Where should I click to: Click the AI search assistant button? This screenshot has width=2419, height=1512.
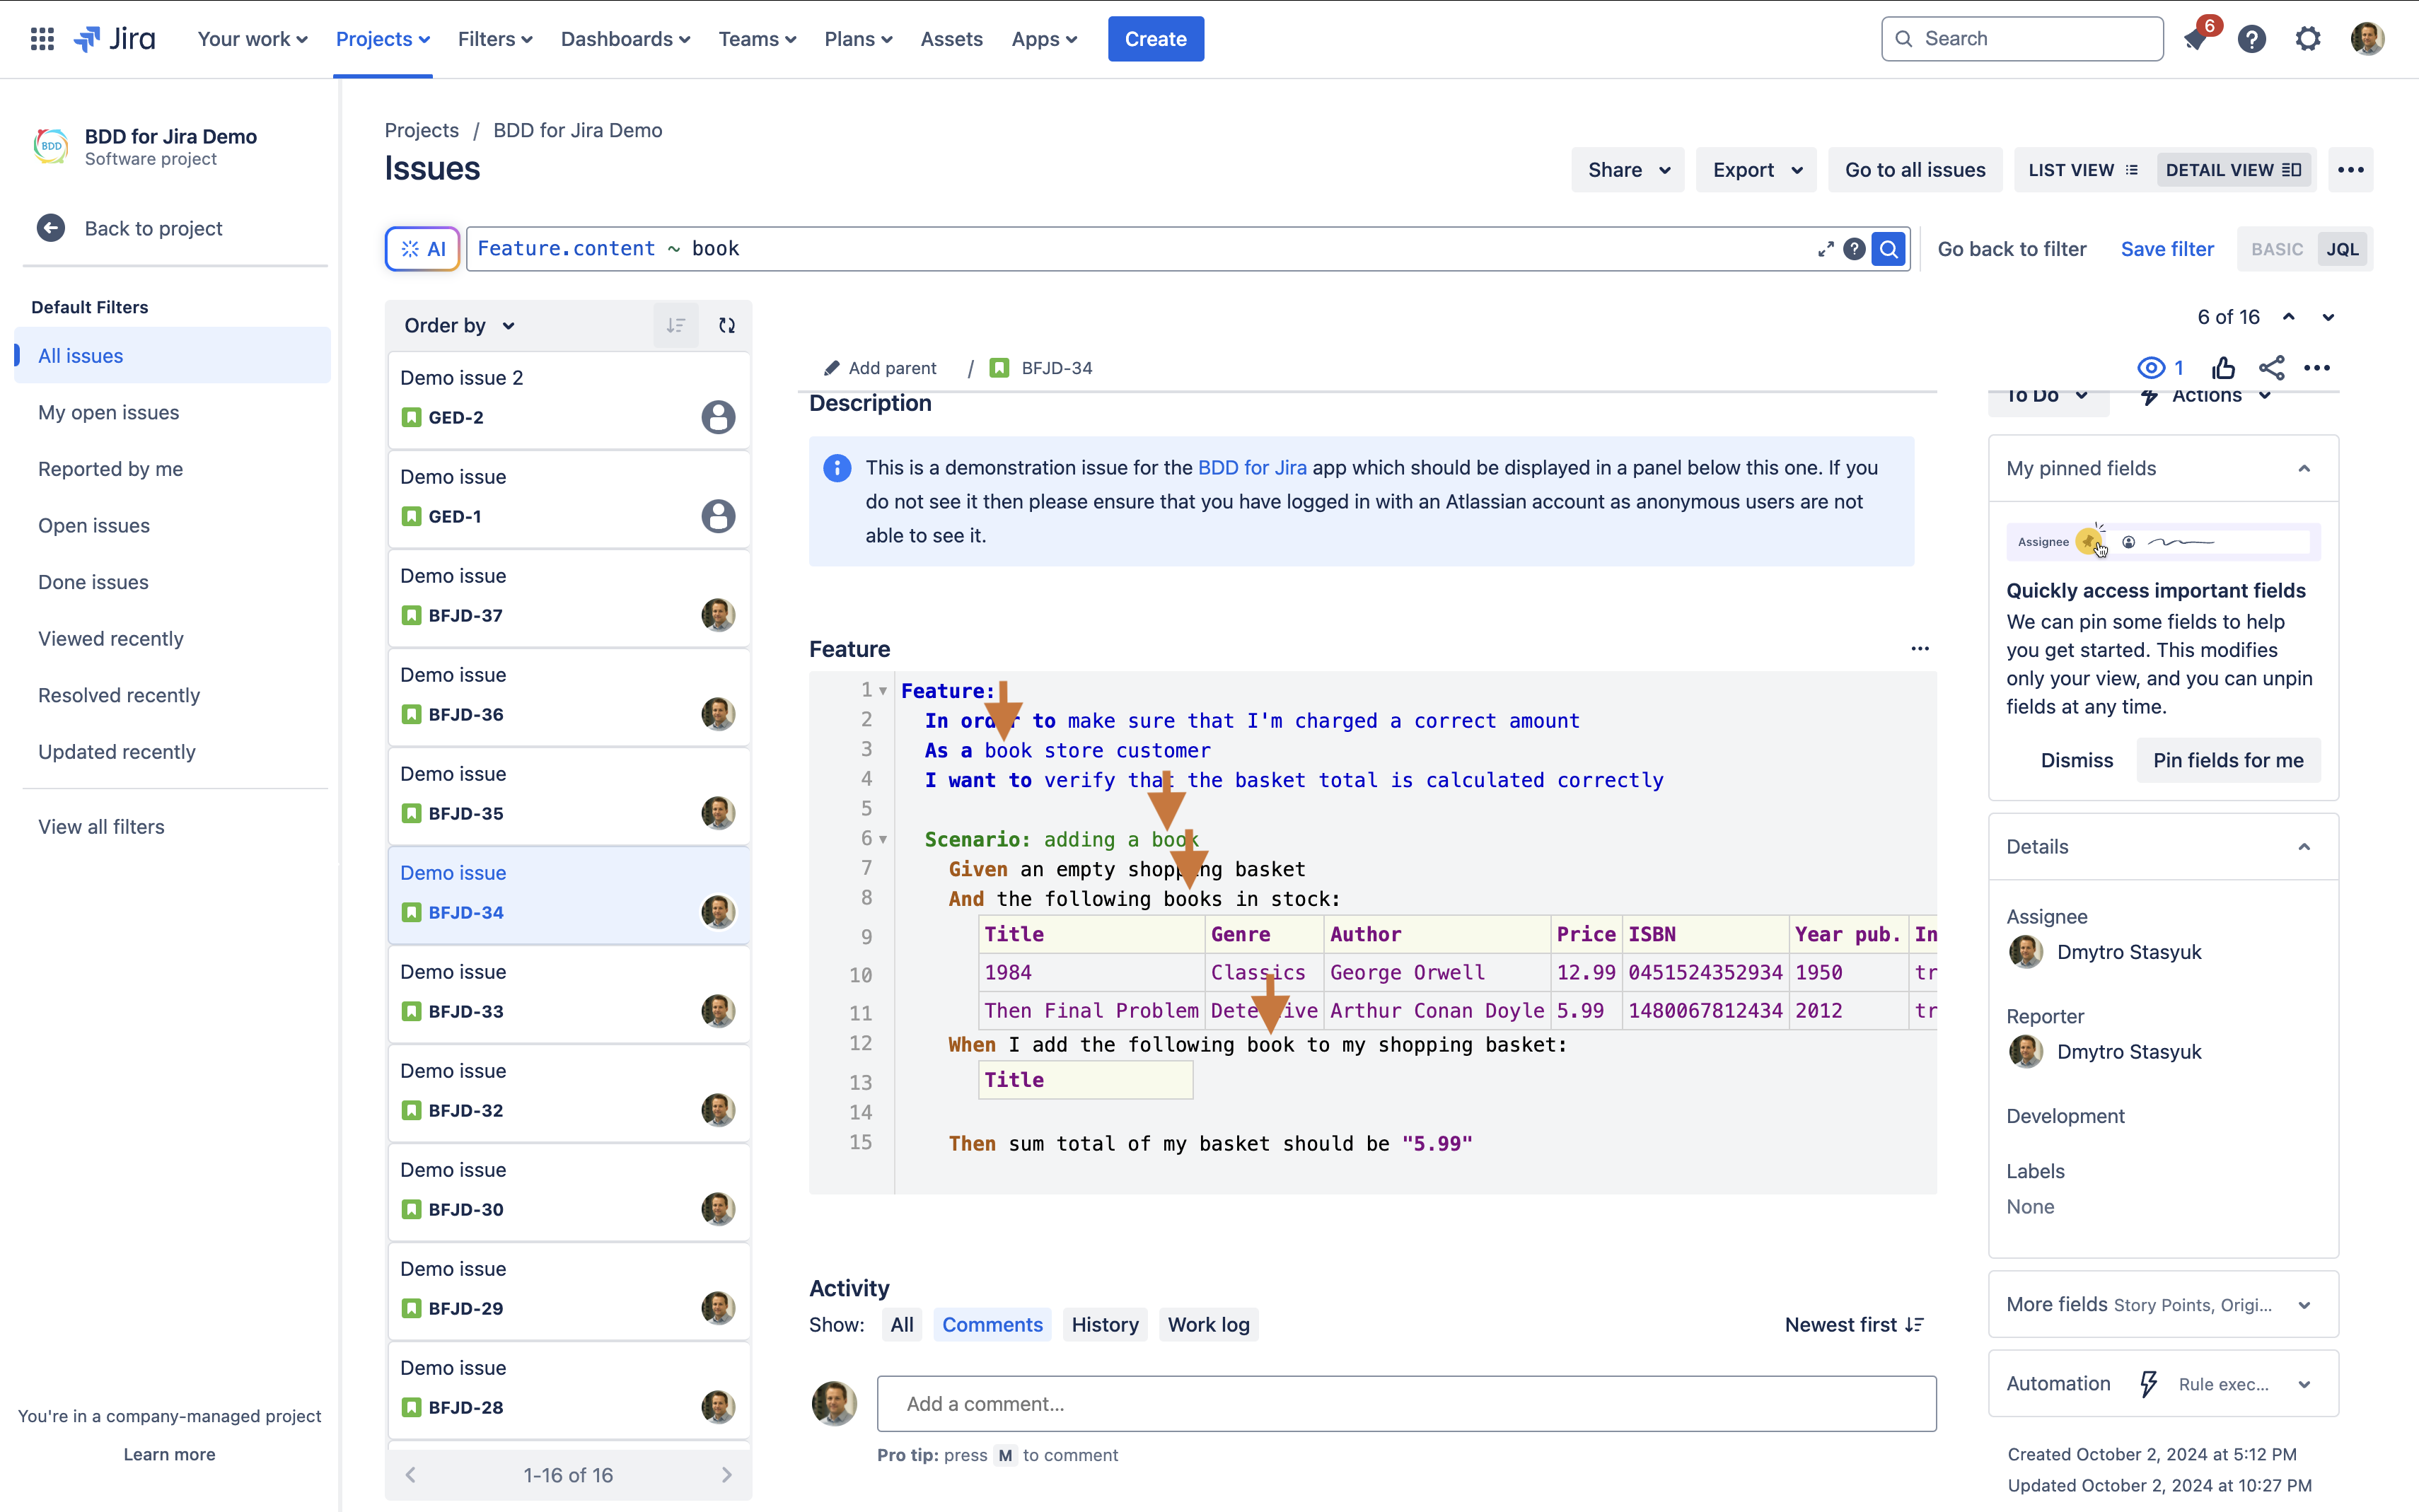[x=422, y=249]
